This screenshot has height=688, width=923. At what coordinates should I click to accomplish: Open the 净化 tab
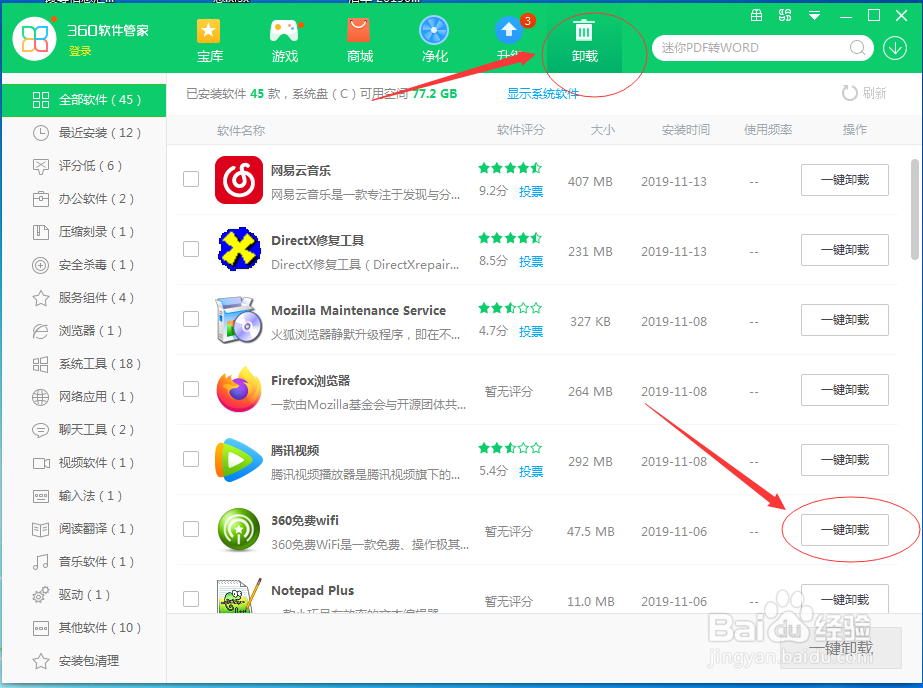(x=434, y=41)
